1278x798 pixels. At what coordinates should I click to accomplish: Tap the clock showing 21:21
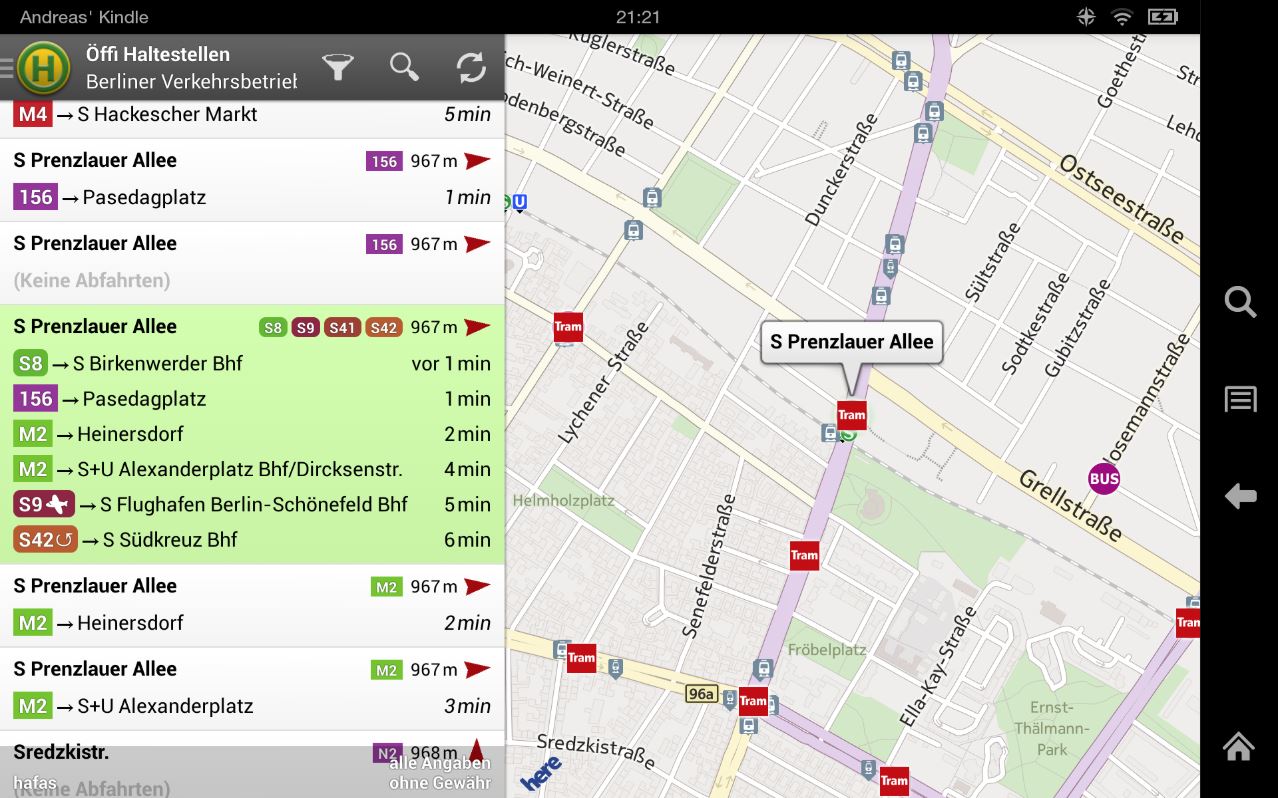[638, 17]
